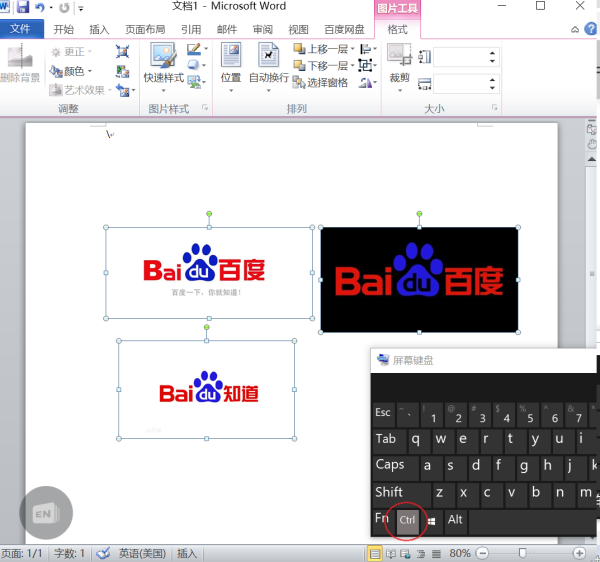Image resolution: width=600 pixels, height=562 pixels.
Task: Toggle the Caps key on on-screen keyboard
Action: point(396,468)
